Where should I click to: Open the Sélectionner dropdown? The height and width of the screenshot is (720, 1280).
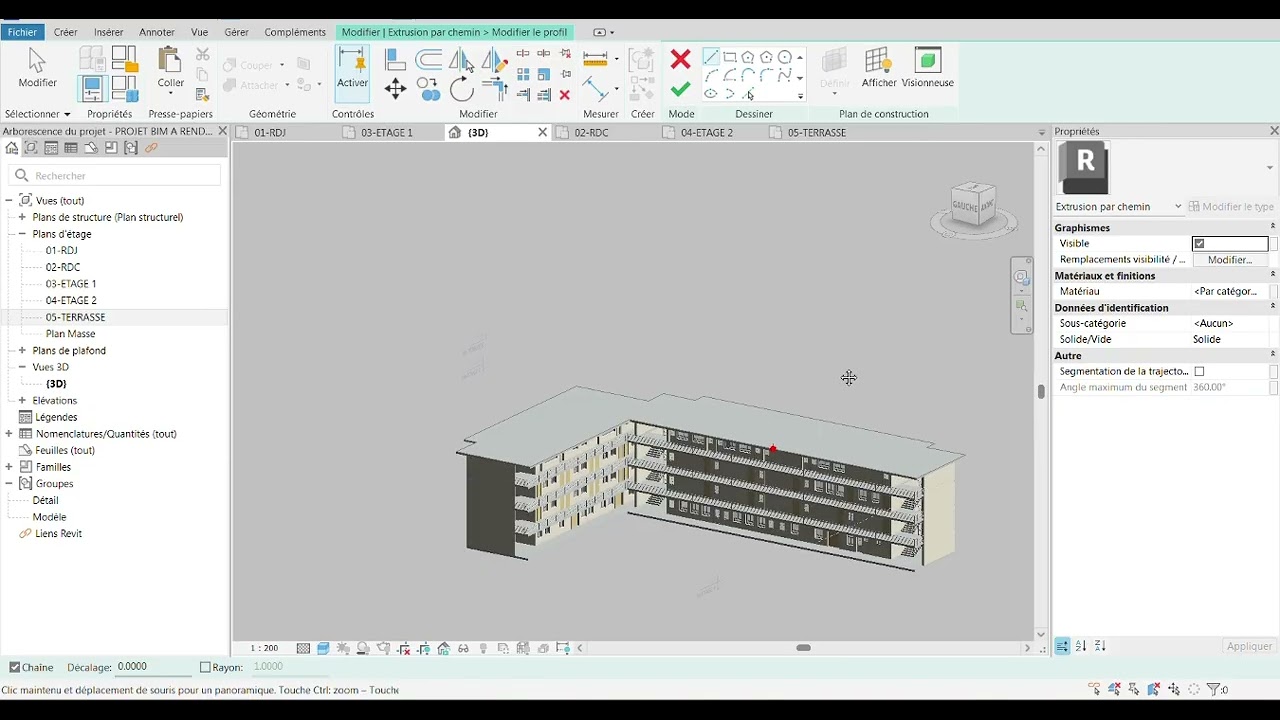tap(38, 114)
